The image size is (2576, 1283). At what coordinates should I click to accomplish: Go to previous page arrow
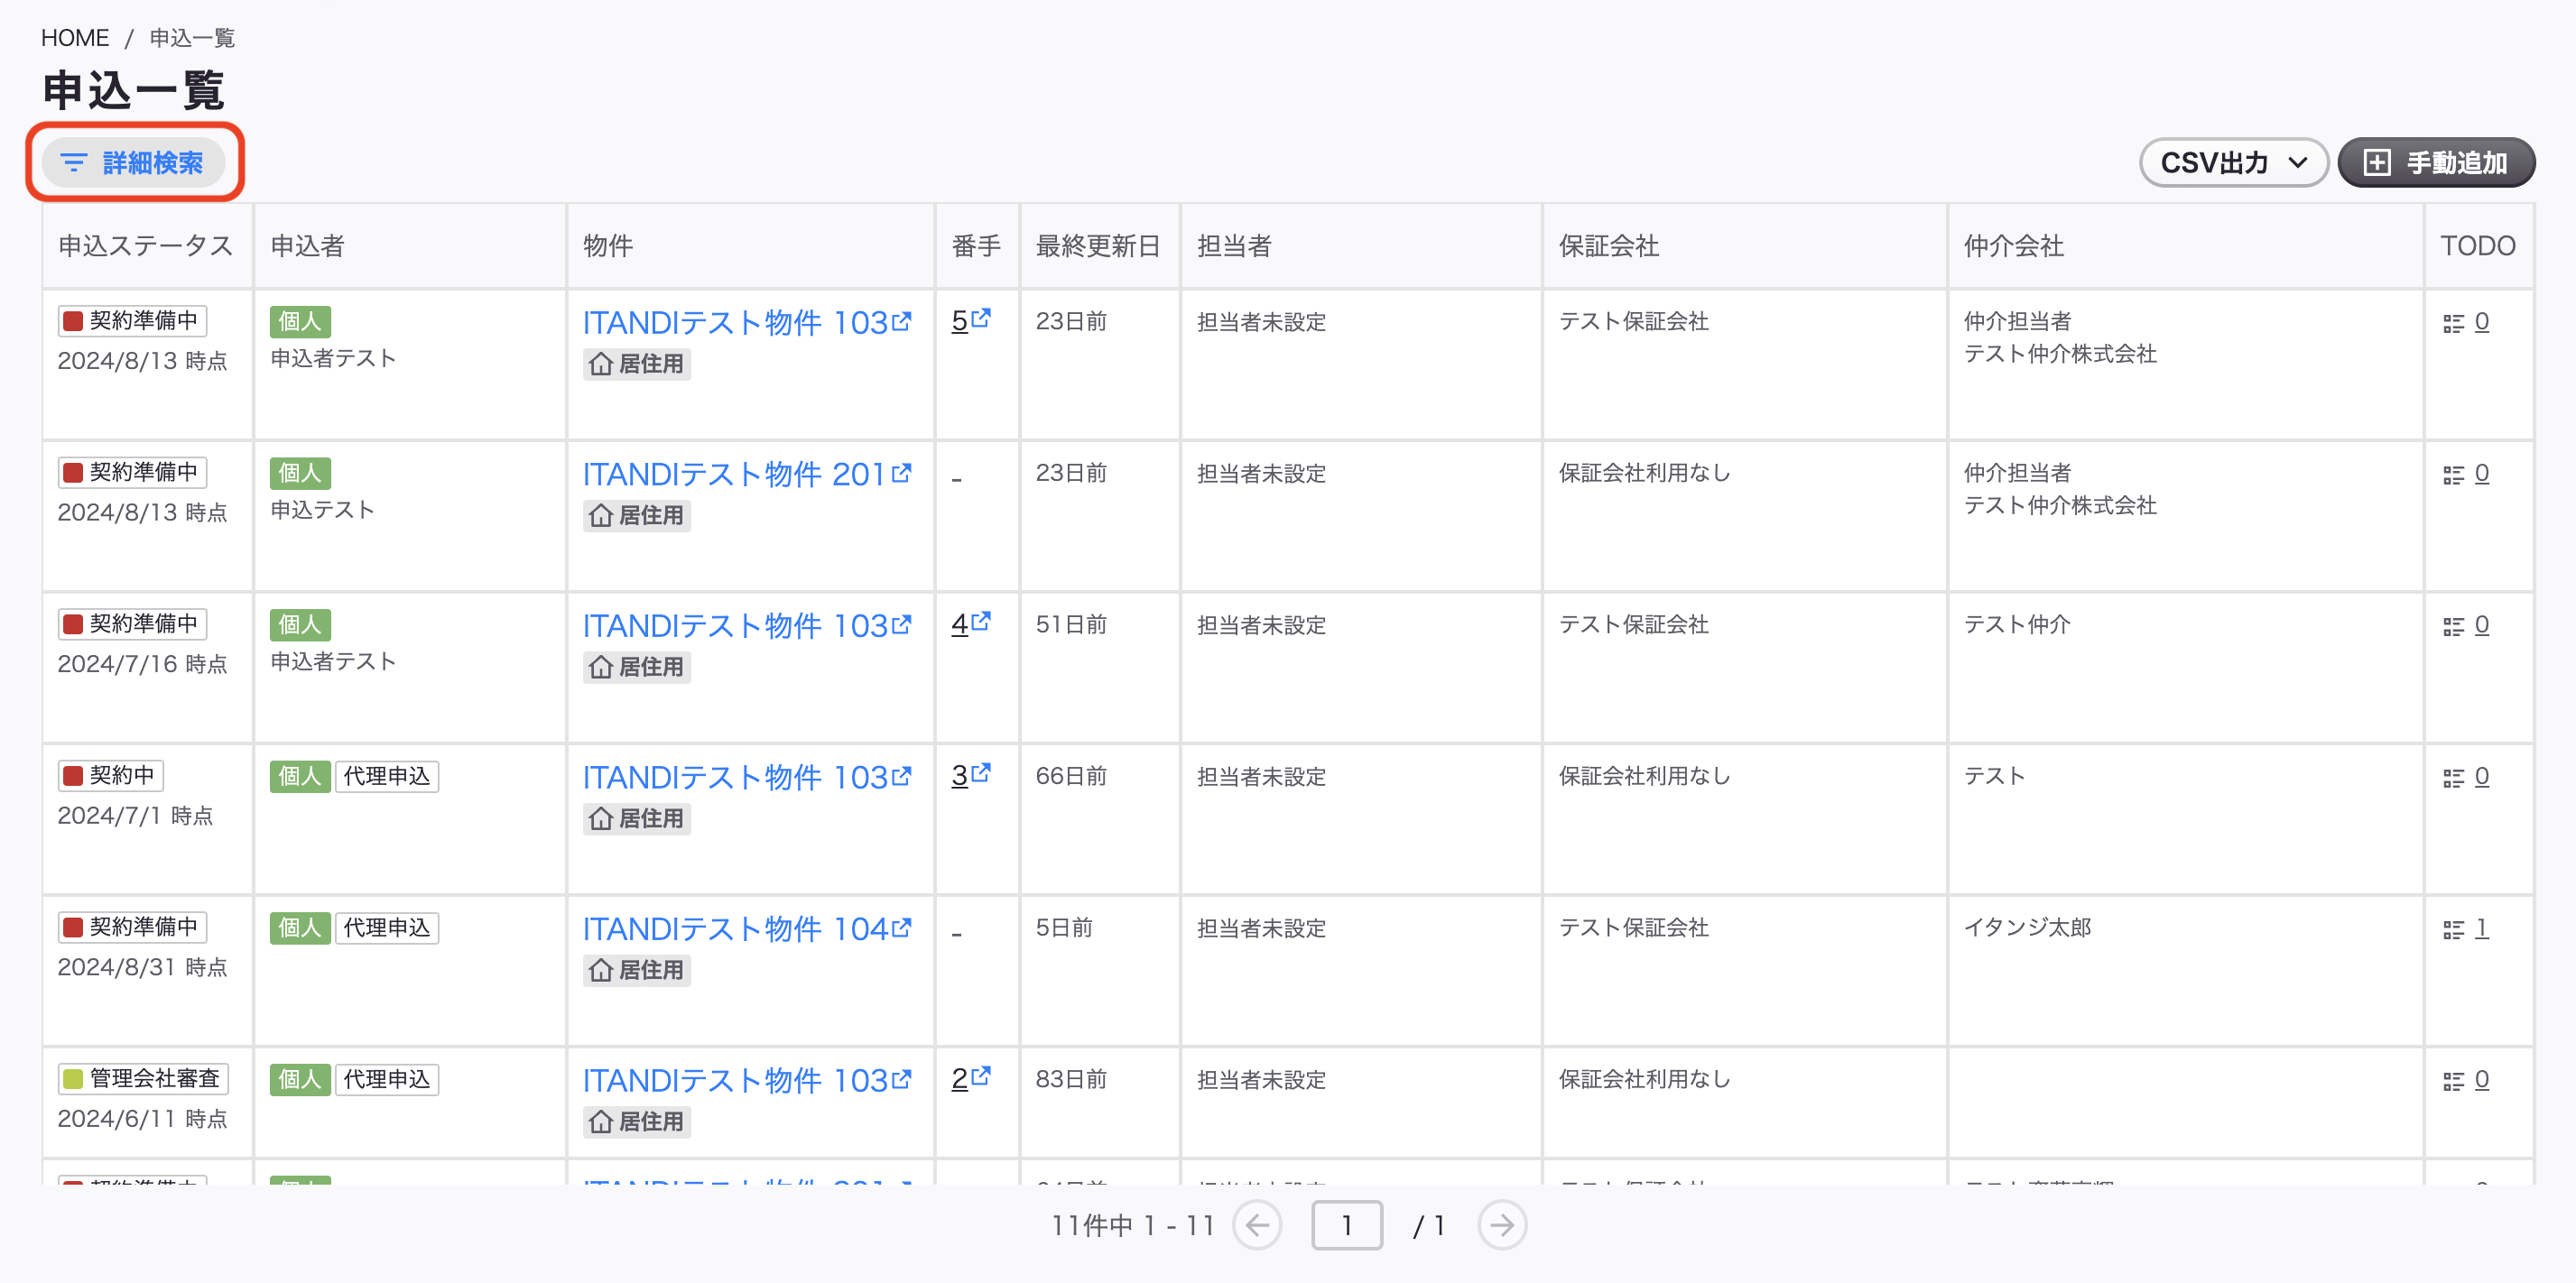tap(1257, 1225)
